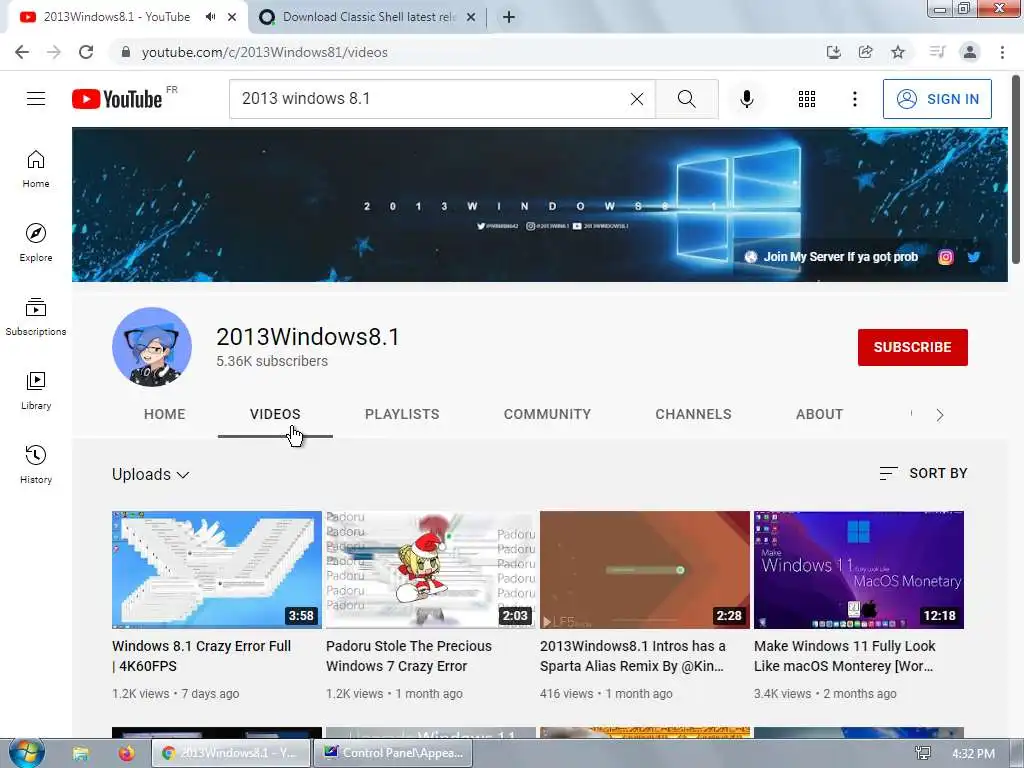Click the install app icon in address bar
Screen dimensions: 1024x768
click(x=833, y=52)
